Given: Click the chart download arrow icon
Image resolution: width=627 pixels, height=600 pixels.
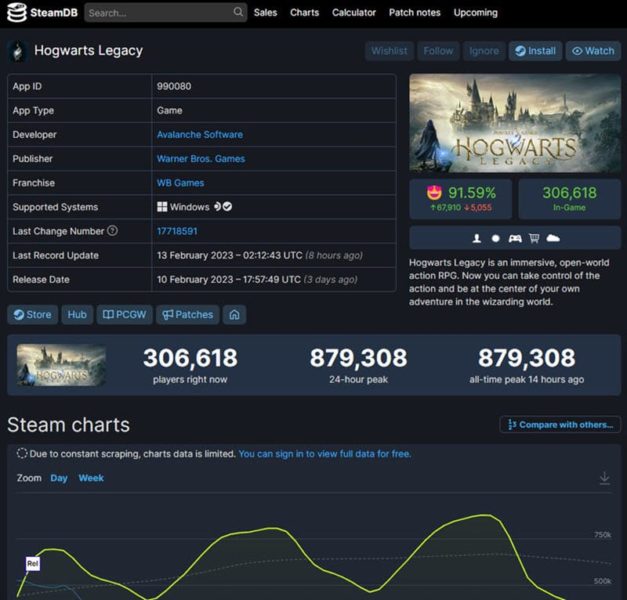Looking at the screenshot, I should pyautogui.click(x=604, y=478).
